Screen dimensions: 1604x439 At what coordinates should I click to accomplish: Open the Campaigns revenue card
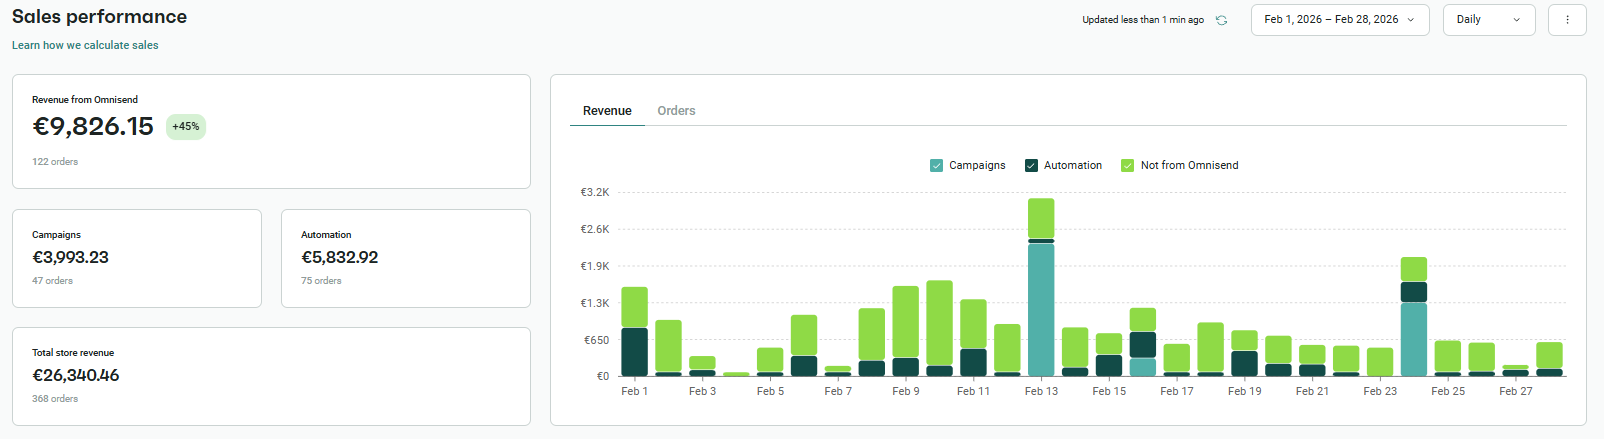137,258
